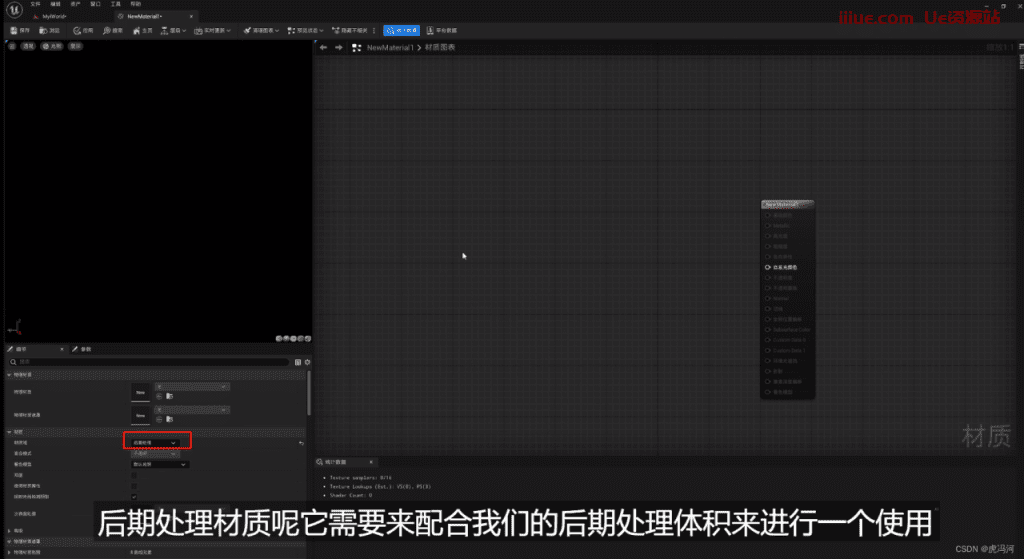Image resolution: width=1024 pixels, height=559 pixels.
Task: Toggle 隐藏不相关 (Hide Unrelated) in the toolbar
Action: (x=350, y=31)
